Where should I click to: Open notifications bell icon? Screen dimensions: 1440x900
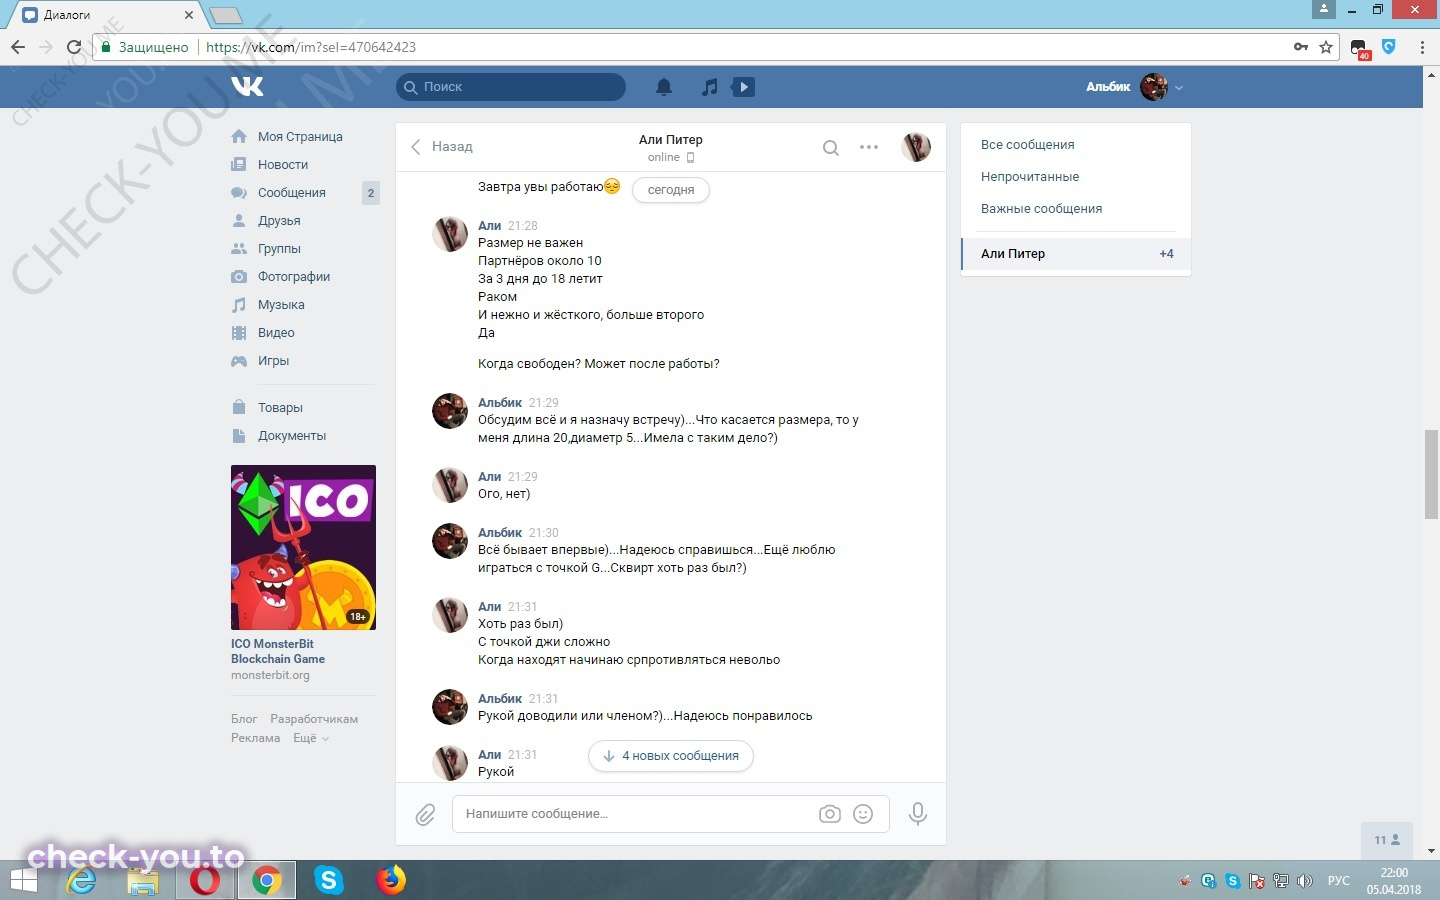pos(664,87)
